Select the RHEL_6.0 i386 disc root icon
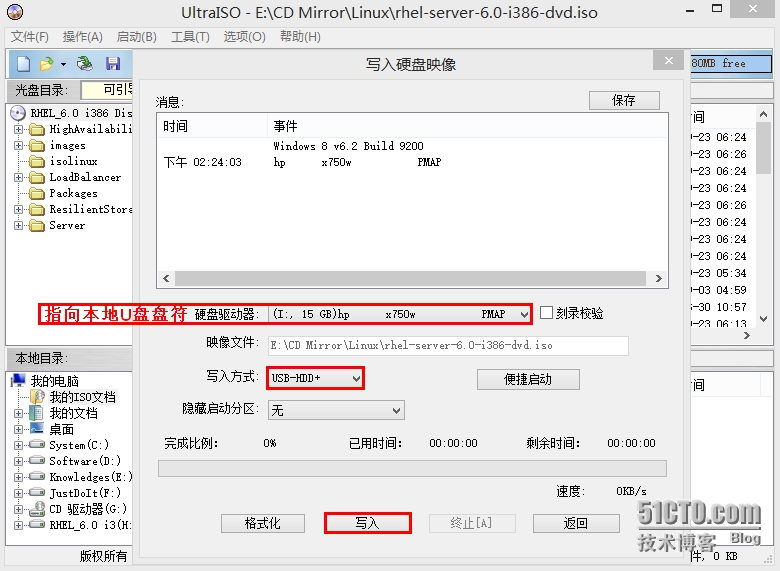This screenshot has height=571, width=780. pyautogui.click(x=18, y=113)
